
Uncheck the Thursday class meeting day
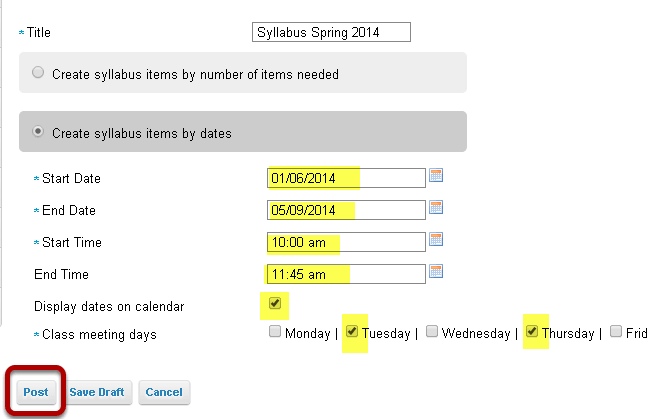[x=532, y=331]
